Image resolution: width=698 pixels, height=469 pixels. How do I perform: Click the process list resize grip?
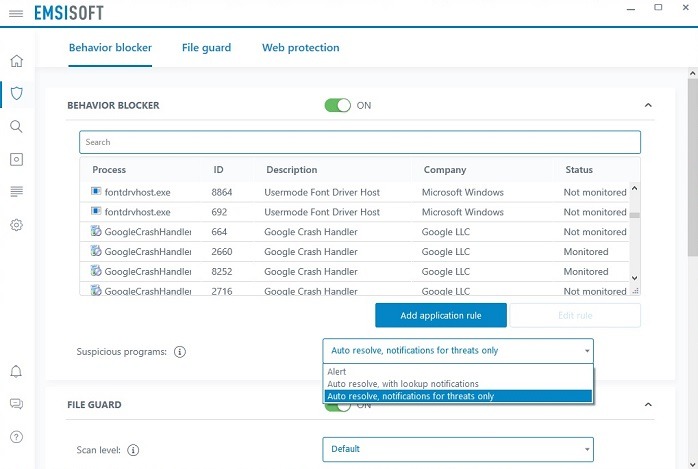point(636,291)
